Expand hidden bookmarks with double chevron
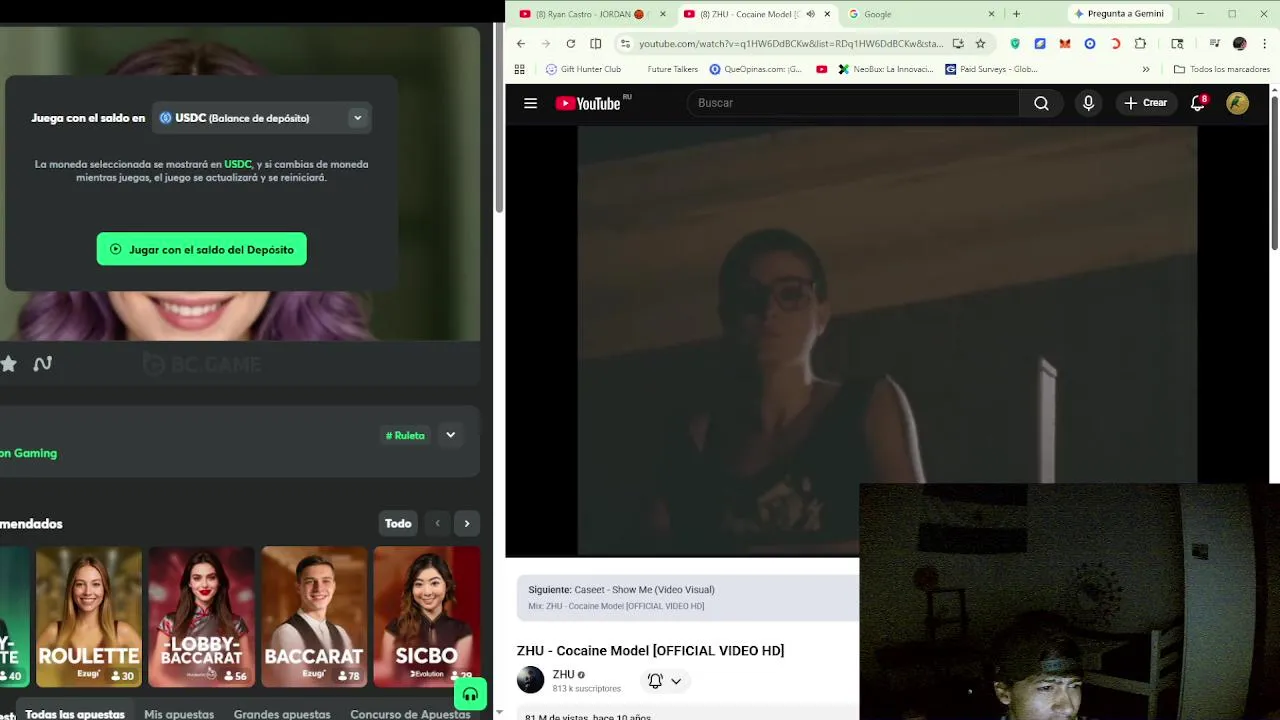The width and height of the screenshot is (1280, 720). coord(1146,69)
